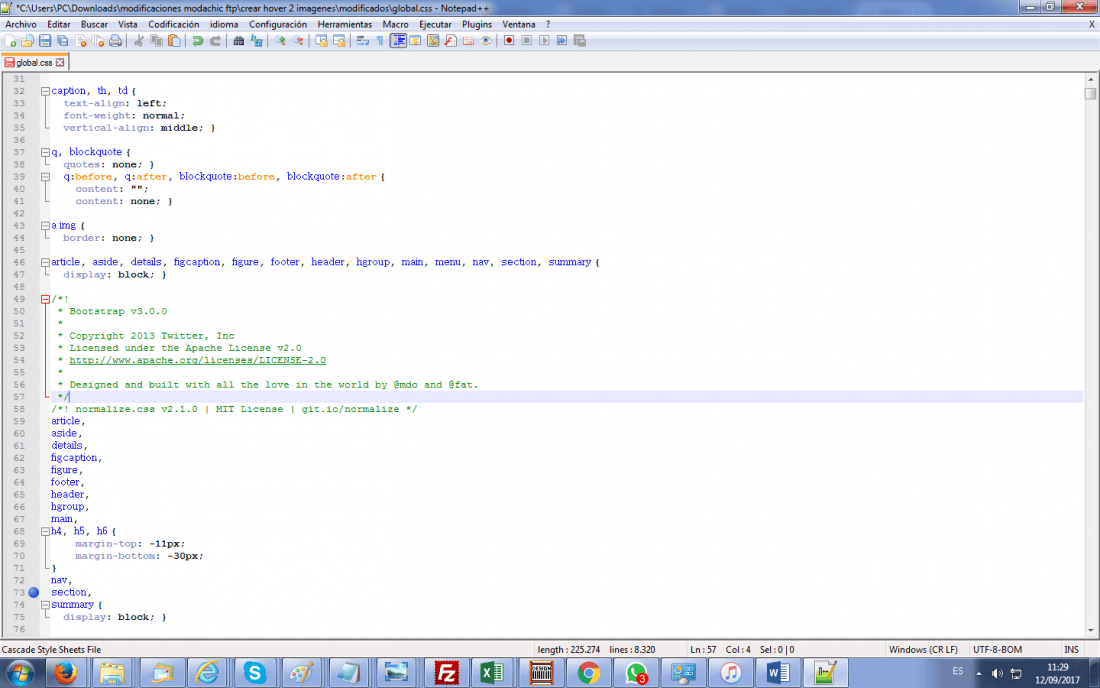The height and width of the screenshot is (688, 1100).
Task: Open a file using the folder icon
Action: (27, 41)
